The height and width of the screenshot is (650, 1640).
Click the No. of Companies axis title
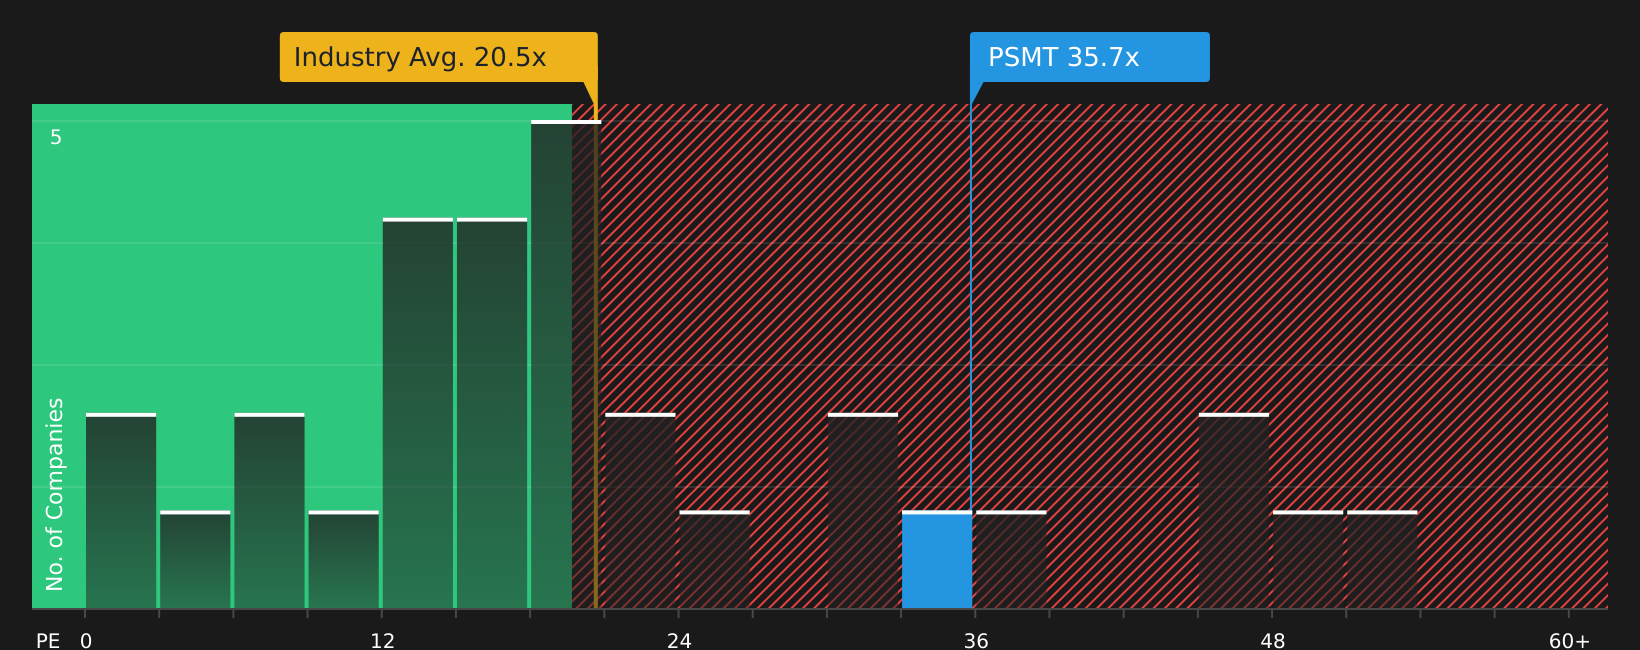coord(55,494)
